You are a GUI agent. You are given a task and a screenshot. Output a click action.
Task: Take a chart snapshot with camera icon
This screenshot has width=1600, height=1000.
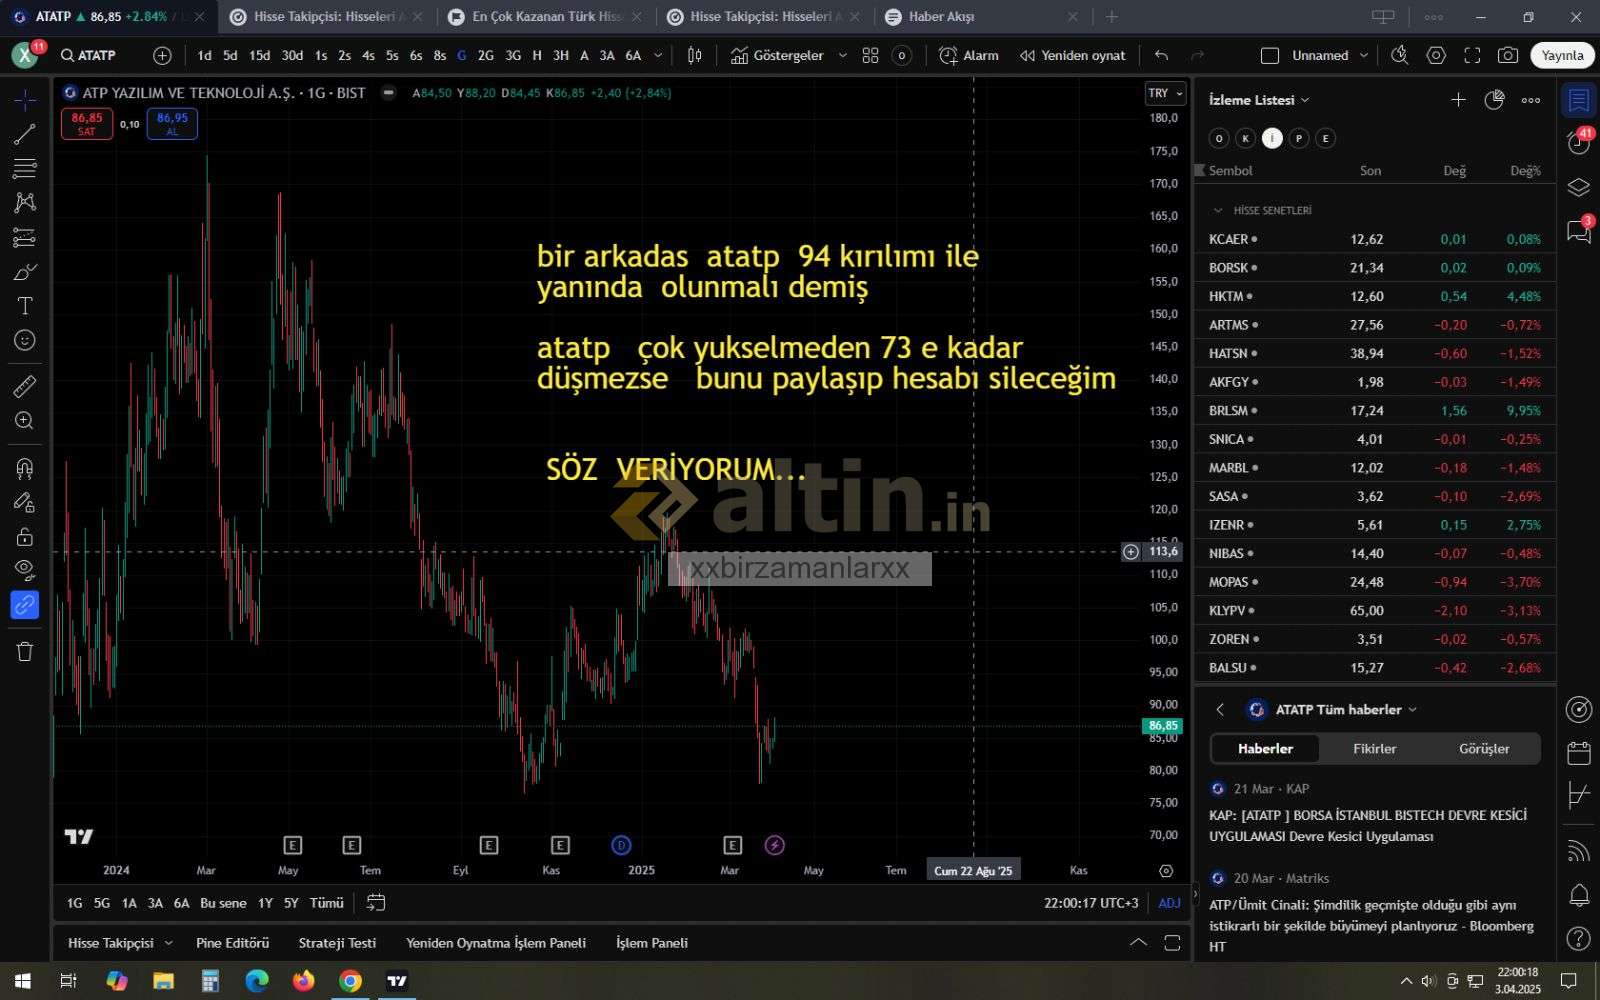pos(1508,55)
